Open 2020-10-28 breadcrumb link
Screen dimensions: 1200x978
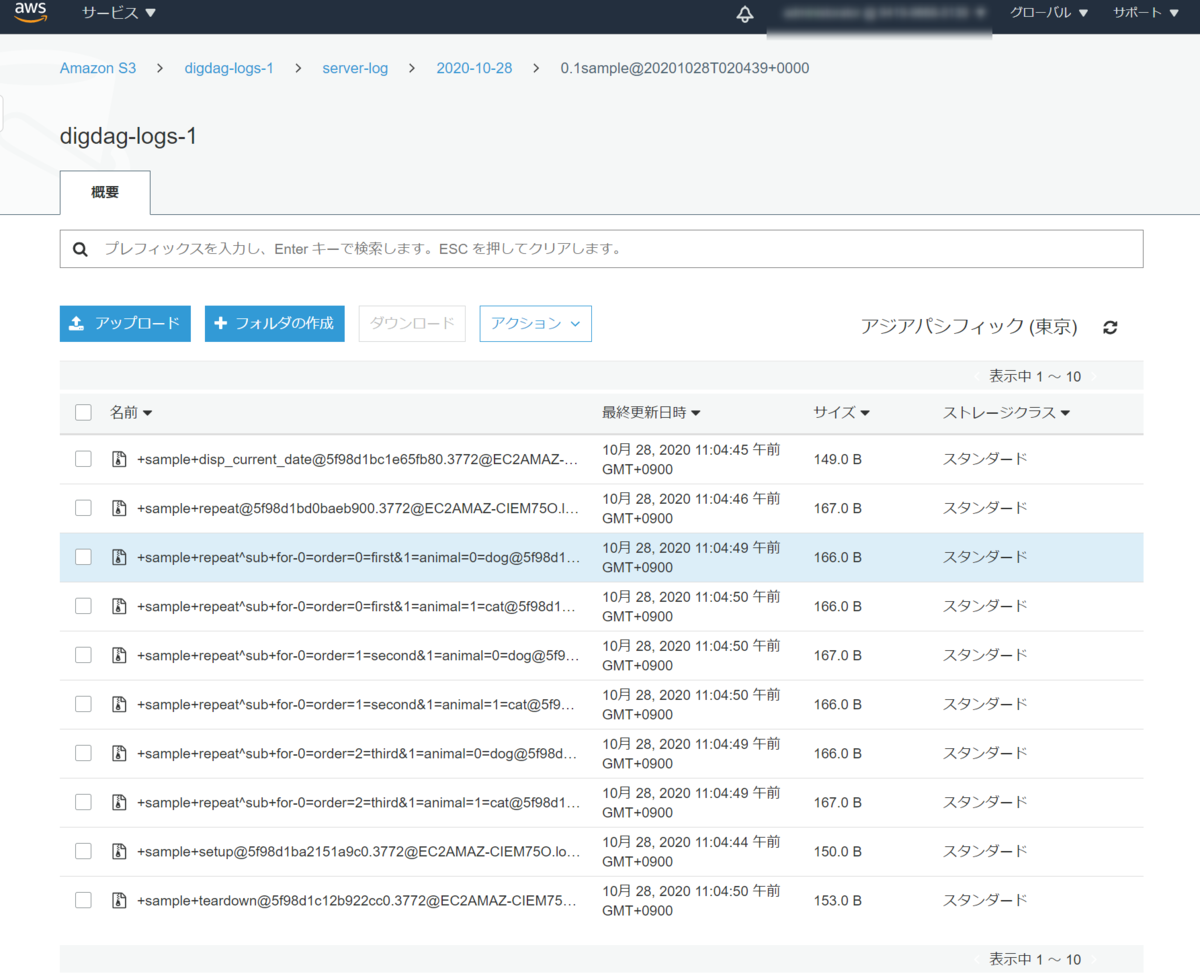(x=474, y=68)
